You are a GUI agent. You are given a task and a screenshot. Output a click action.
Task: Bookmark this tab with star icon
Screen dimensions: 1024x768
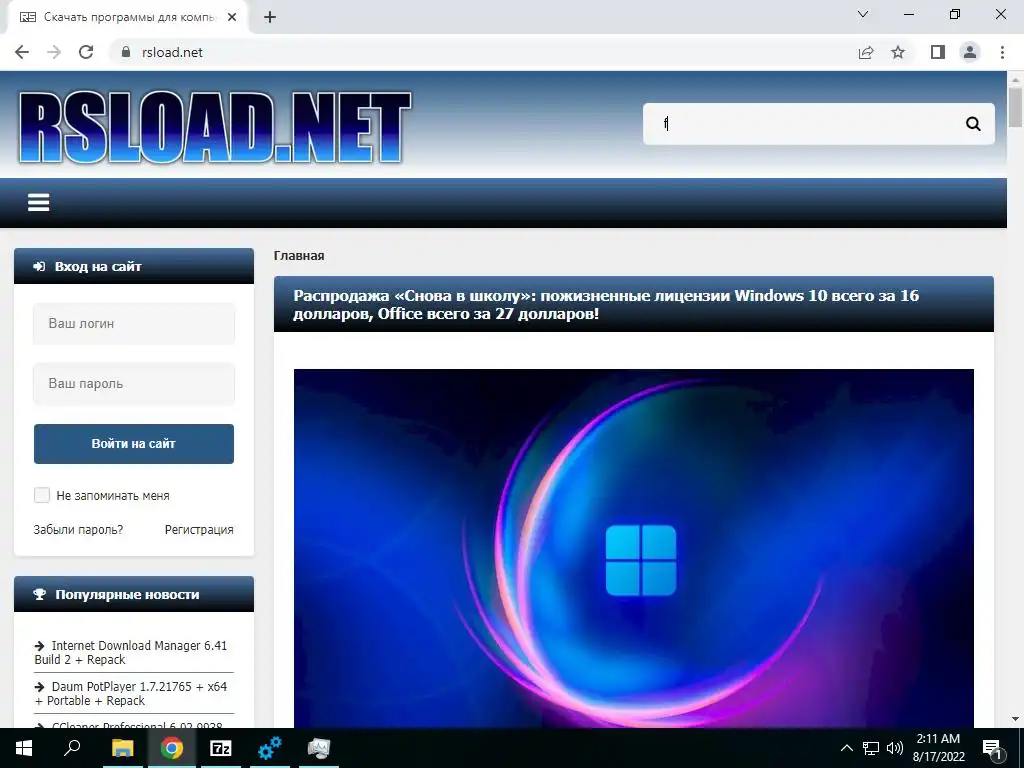898,52
